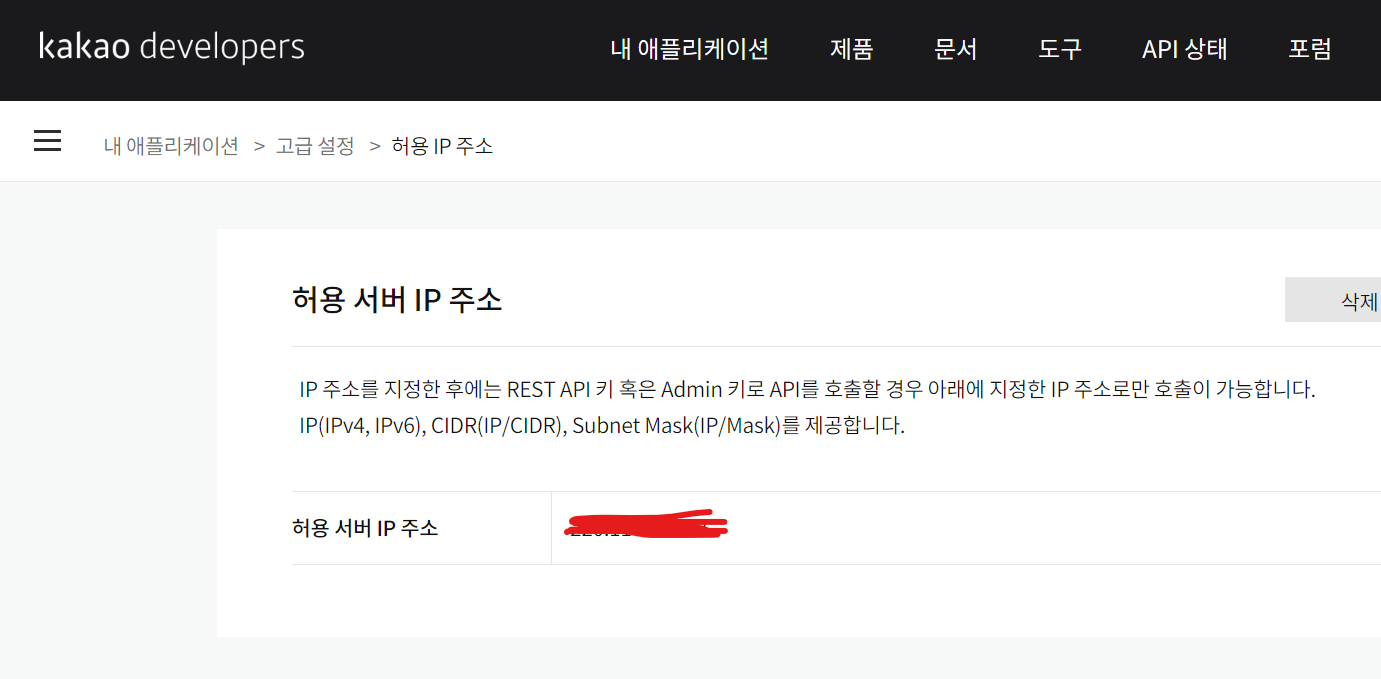Click the 허용 서버 IP 주소 row label
This screenshot has height=679, width=1381.
point(365,528)
